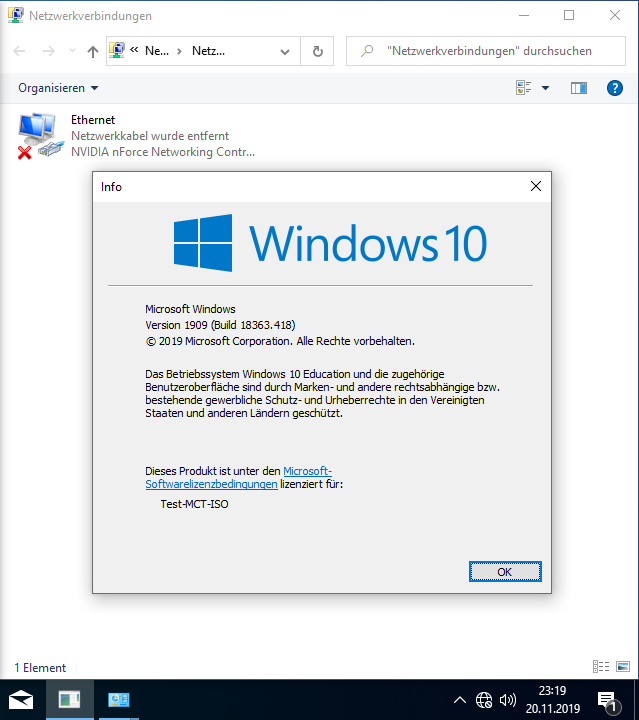Go forward in Netzwerkverbindungen window
The image size is (639, 720).
pos(48,51)
